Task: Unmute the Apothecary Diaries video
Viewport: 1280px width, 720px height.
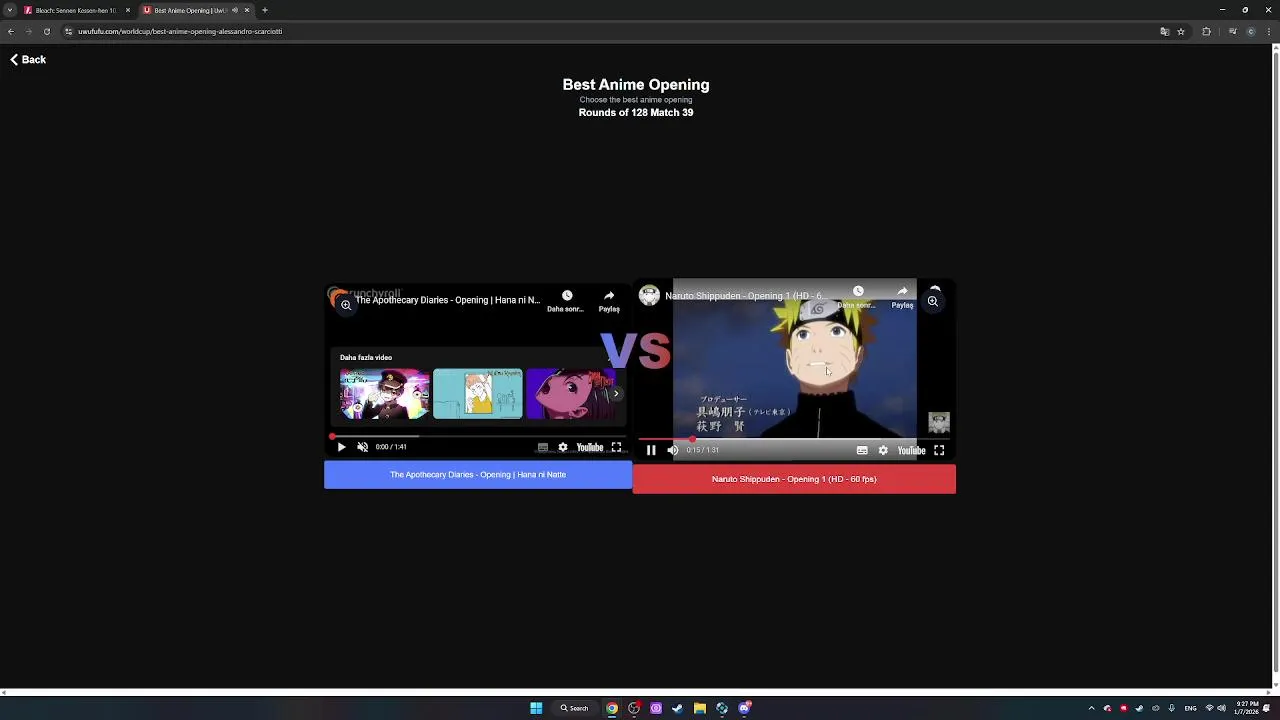Action: point(363,447)
